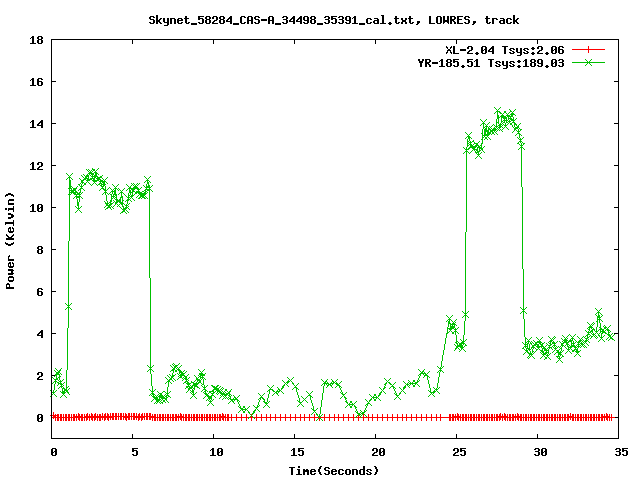Select the XL-2.04 Tsys:2.06 legend label
The height and width of the screenshot is (480, 640).
pyautogui.click(x=505, y=50)
